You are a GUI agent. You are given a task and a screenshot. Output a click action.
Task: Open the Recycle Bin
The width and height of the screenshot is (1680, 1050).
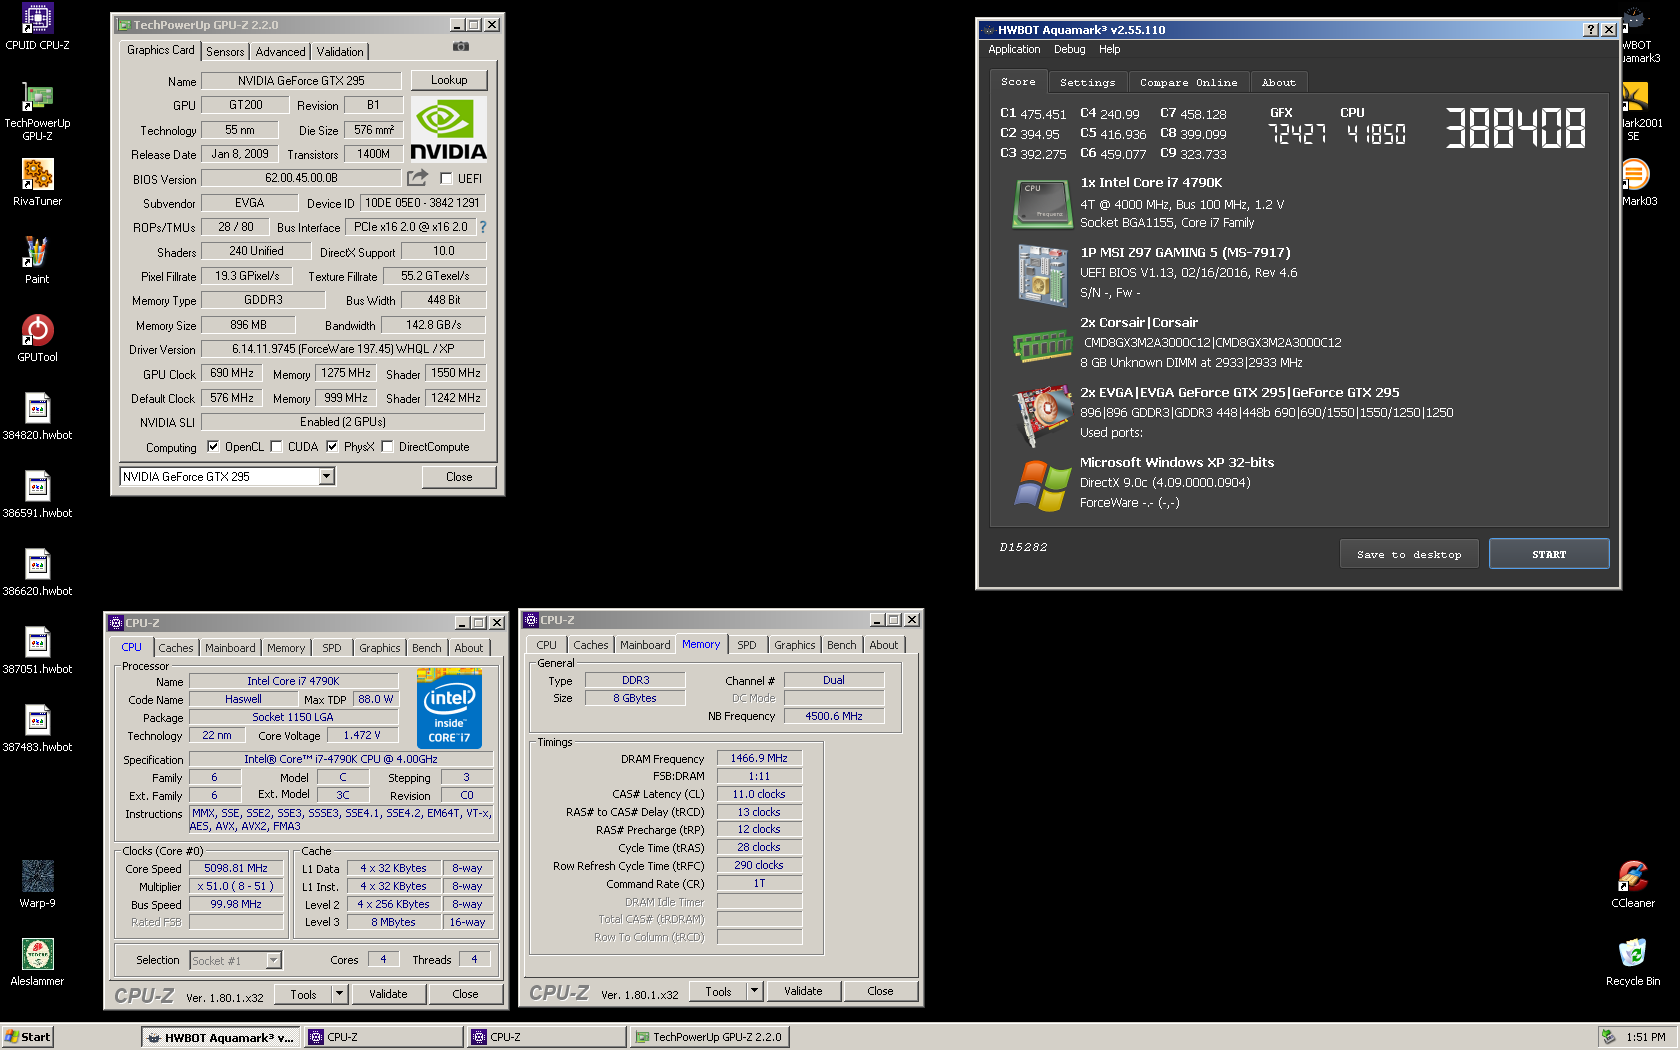(x=1632, y=962)
